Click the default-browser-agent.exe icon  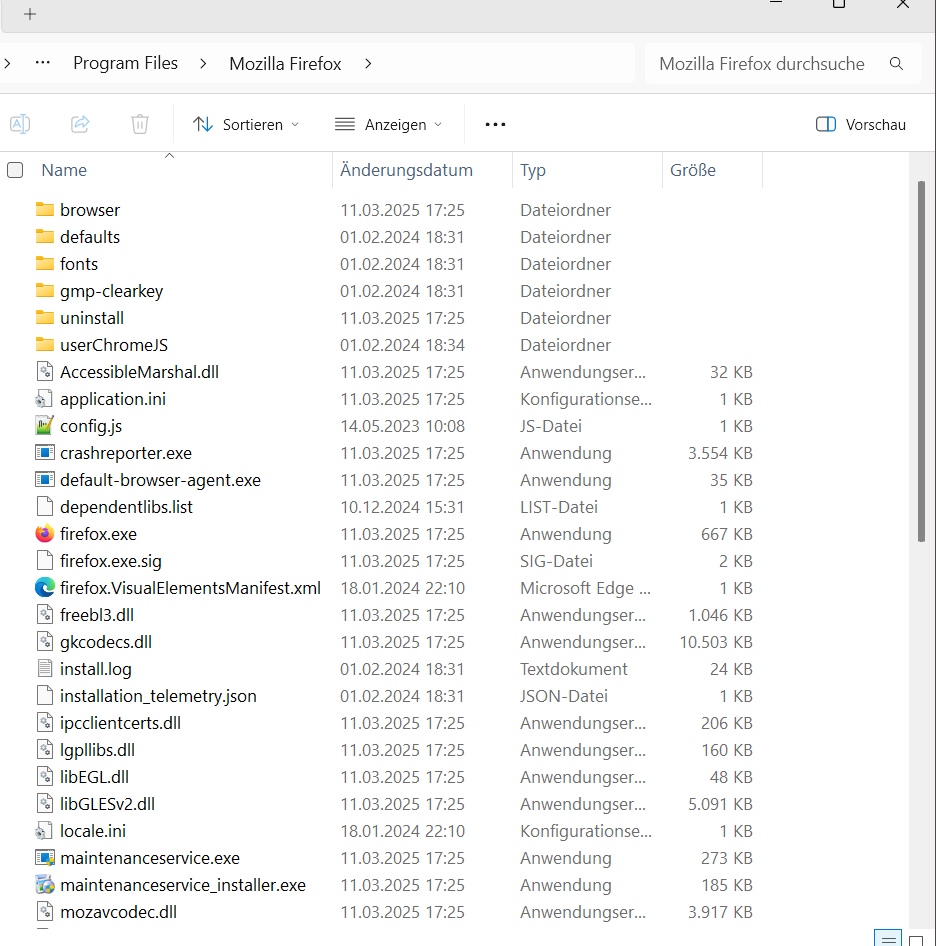(x=45, y=480)
